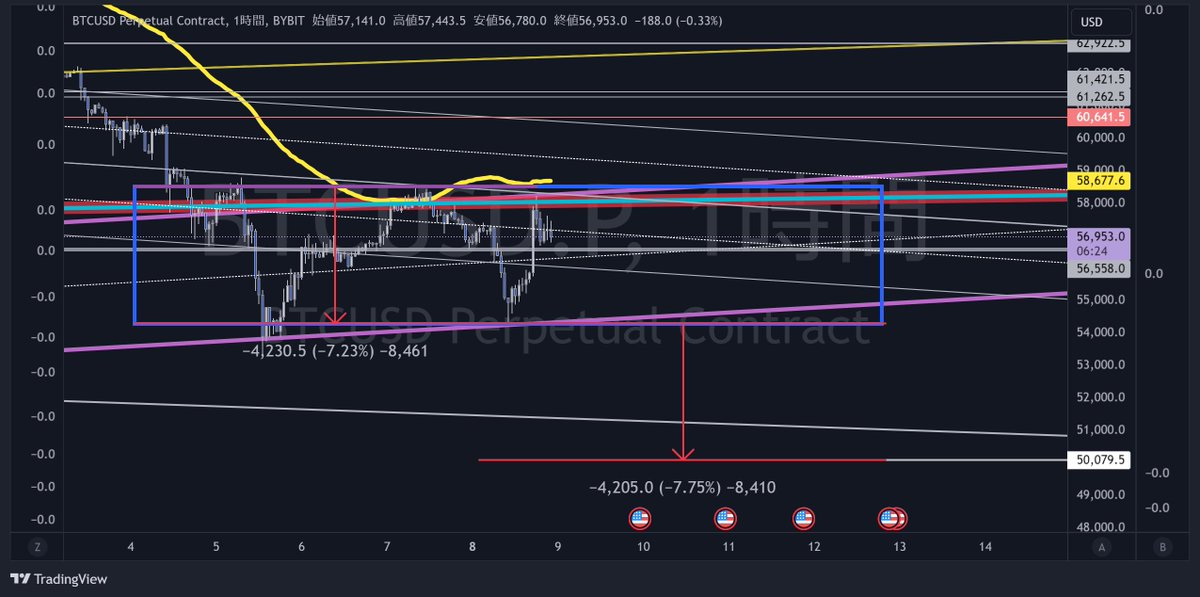Click date 14 on the time axis
Image resolution: width=1200 pixels, height=597 pixels.
[986, 547]
